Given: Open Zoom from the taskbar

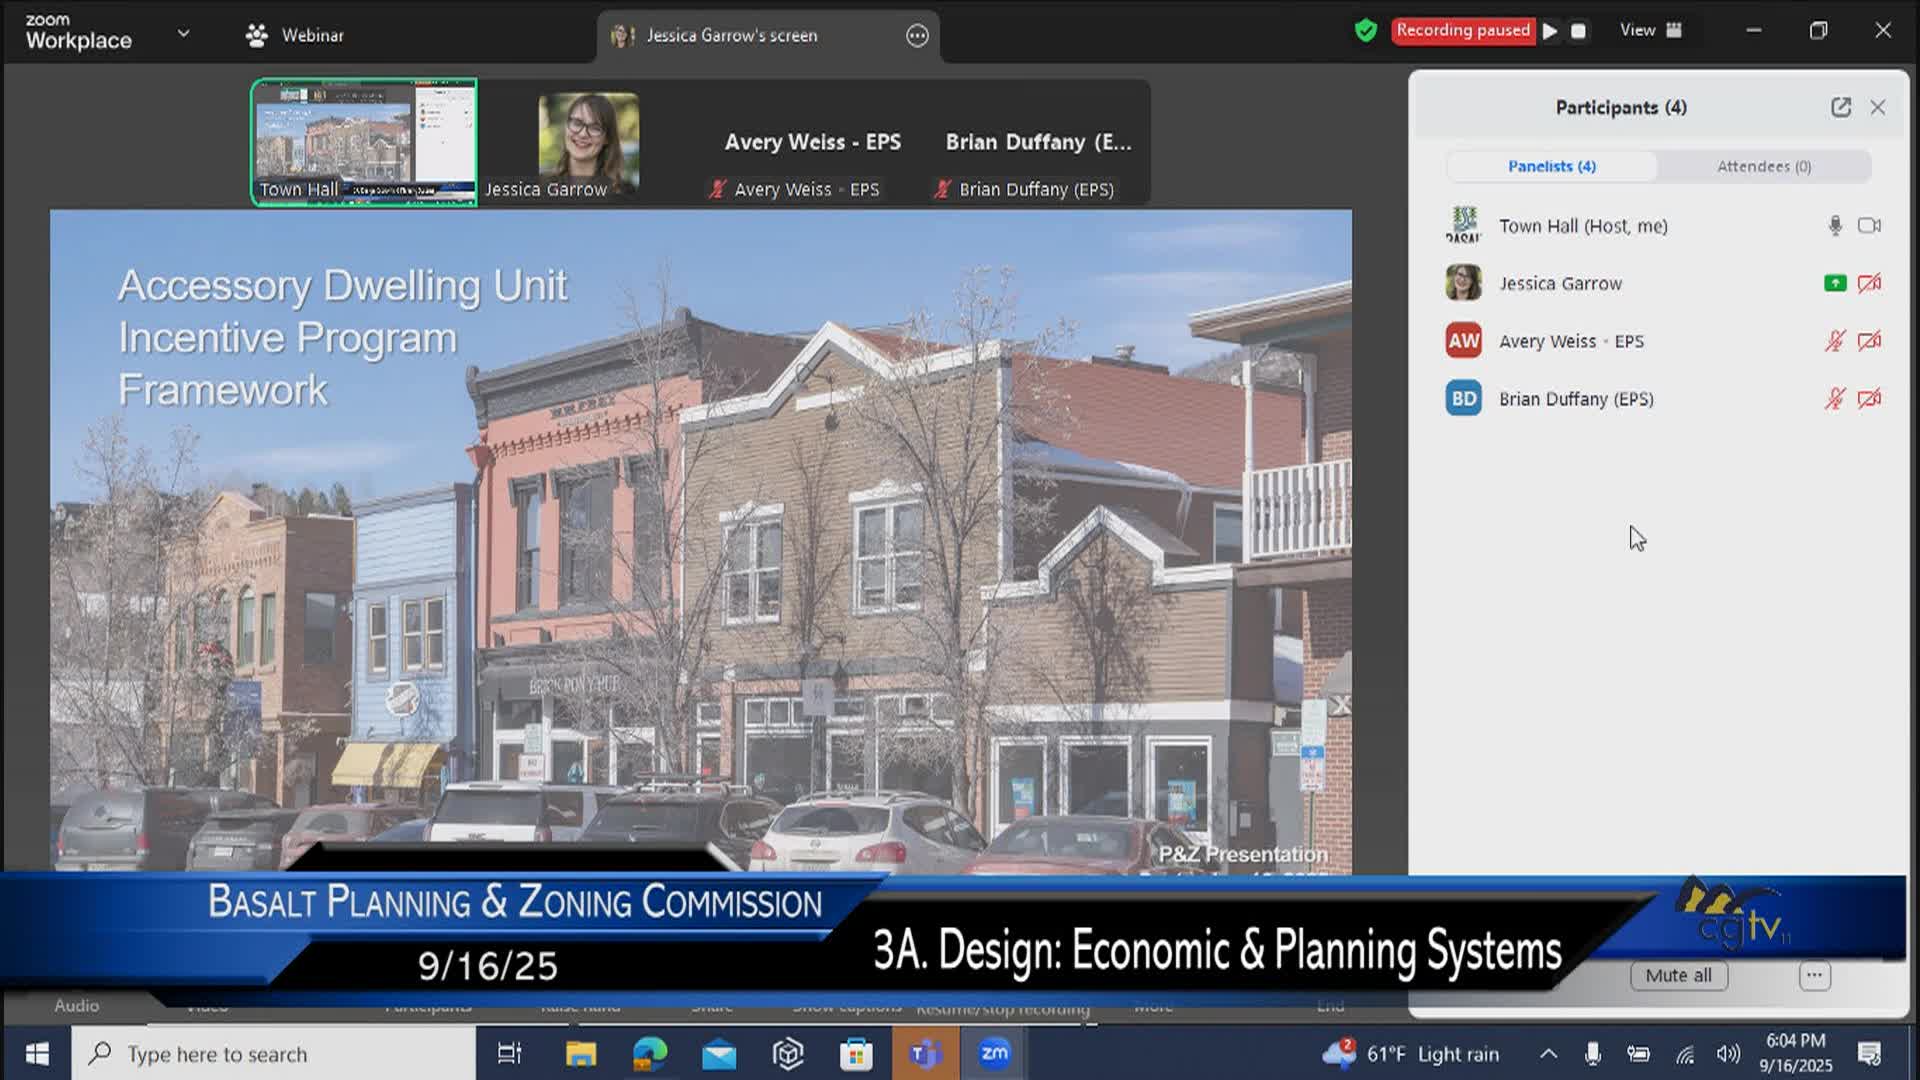Looking at the screenshot, I should tap(994, 1053).
